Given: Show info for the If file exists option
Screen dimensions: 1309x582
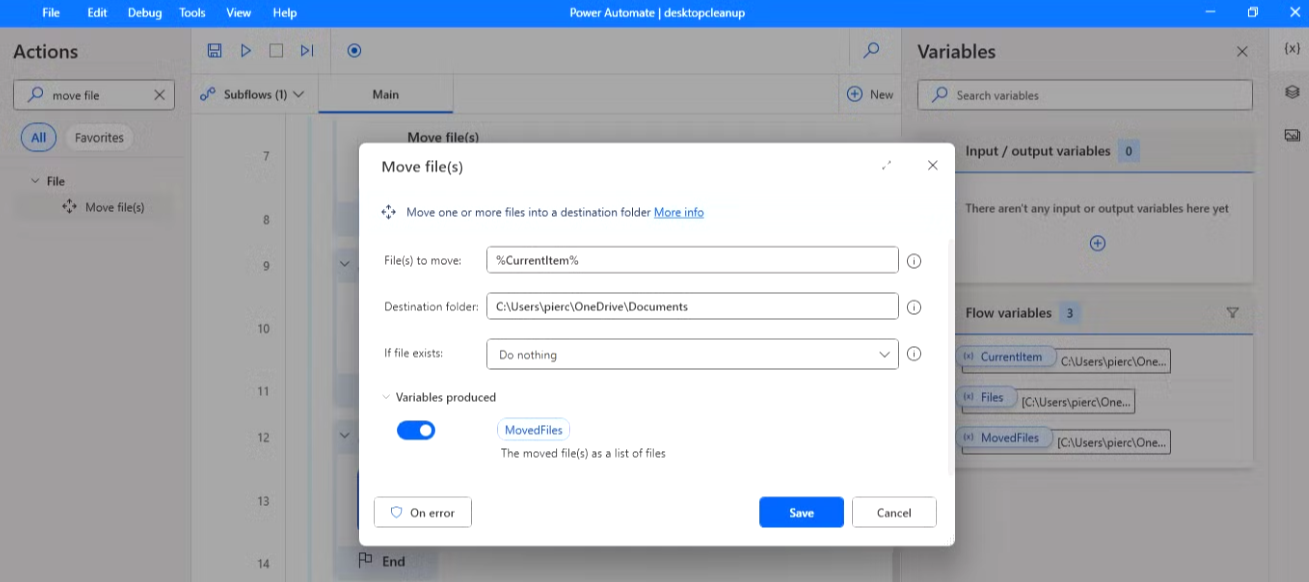Looking at the screenshot, I should pos(913,354).
